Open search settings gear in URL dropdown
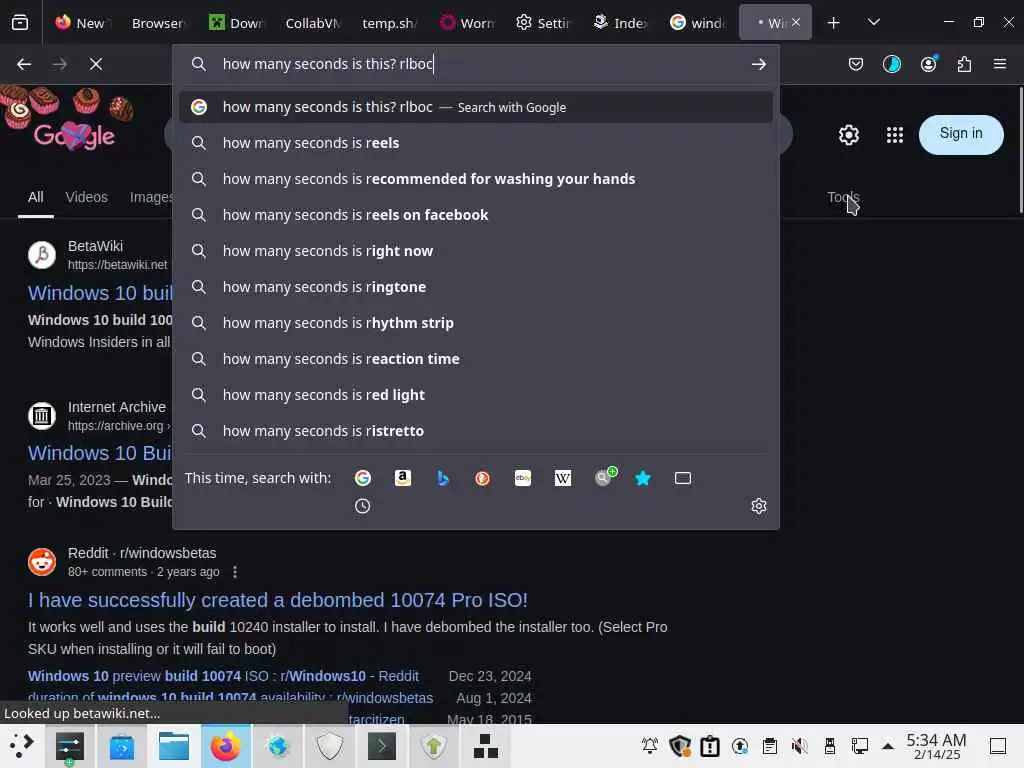 758,506
